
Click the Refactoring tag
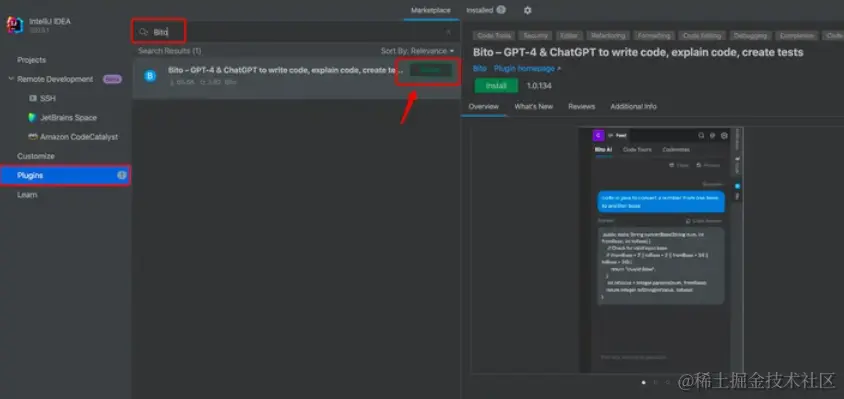click(608, 36)
